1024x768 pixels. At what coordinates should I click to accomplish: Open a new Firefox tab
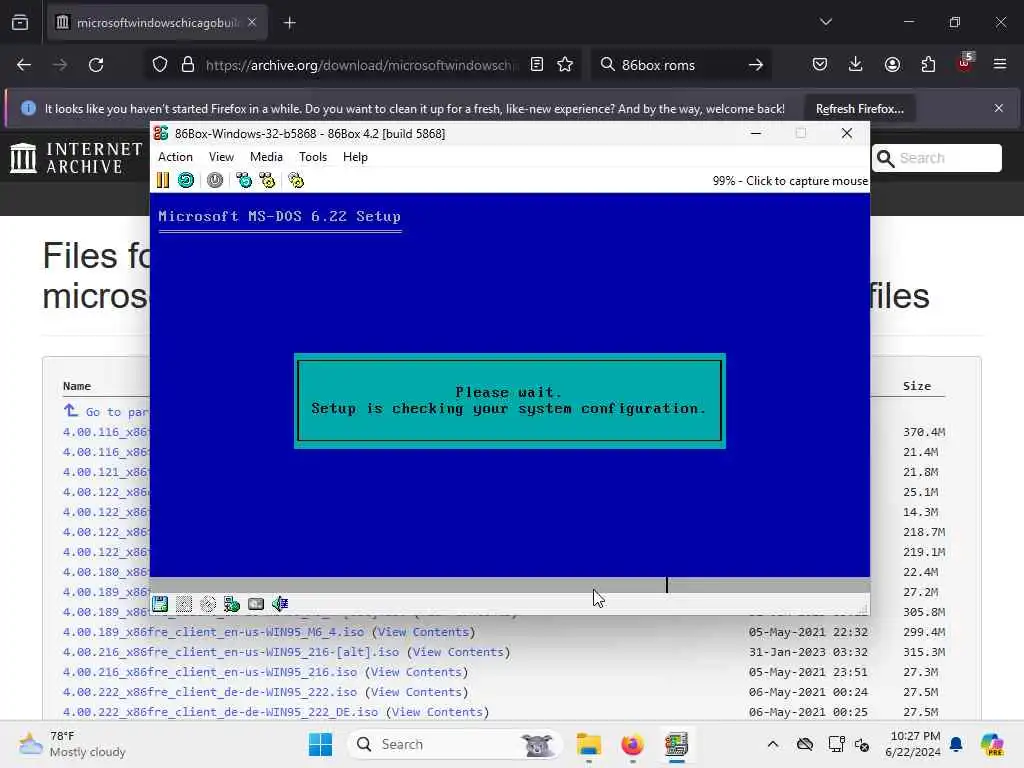(x=290, y=23)
